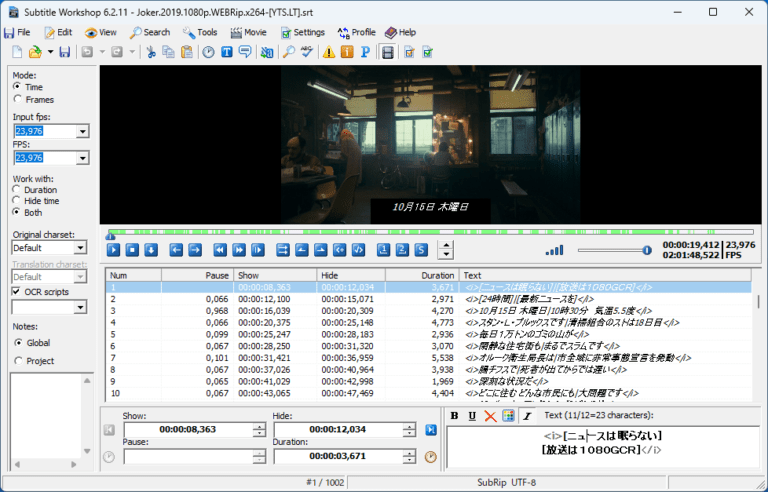Click the orange information icon
Viewport: 768px width, 492px height.
pos(347,52)
